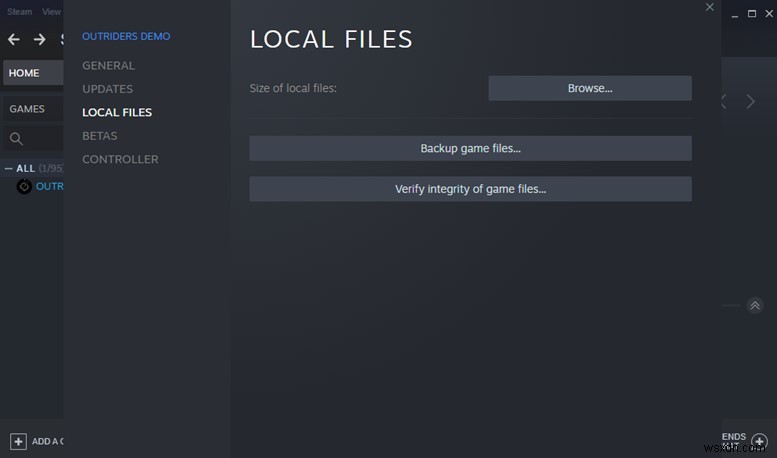Click the library search magnifier icon

(16, 139)
